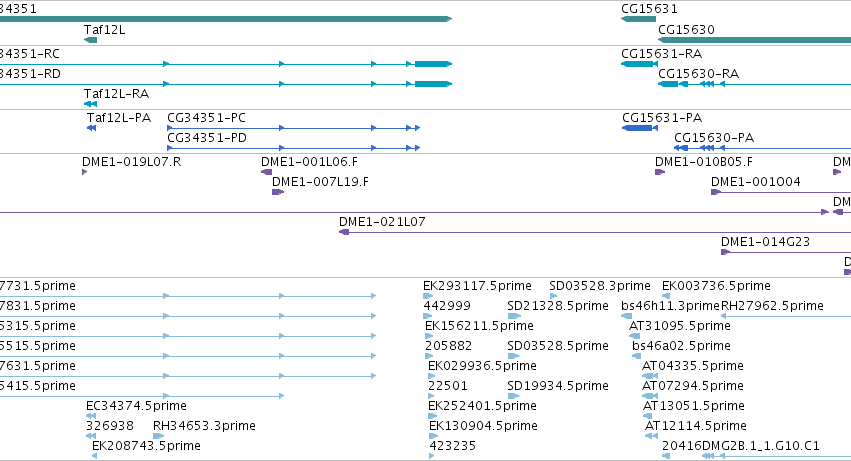Select the CG15630-PA feature label
Viewport: 851px width, 461px height.
pyautogui.click(x=714, y=138)
